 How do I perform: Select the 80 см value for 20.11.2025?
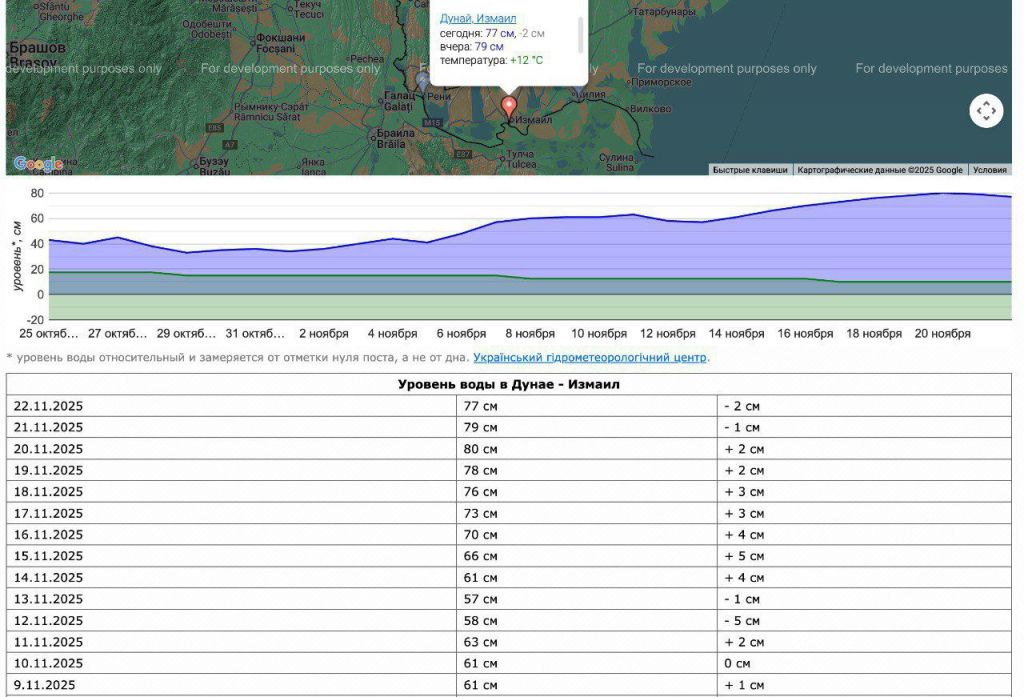[480, 449]
